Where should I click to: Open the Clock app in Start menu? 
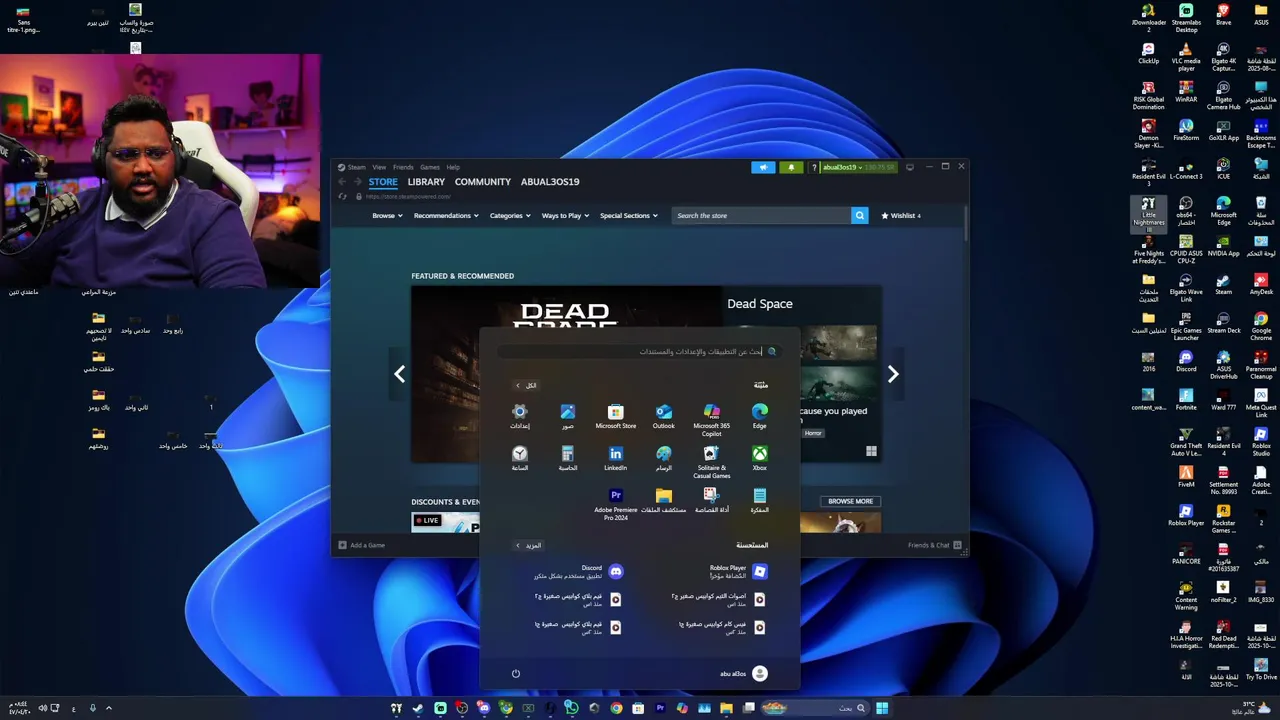[520, 459]
